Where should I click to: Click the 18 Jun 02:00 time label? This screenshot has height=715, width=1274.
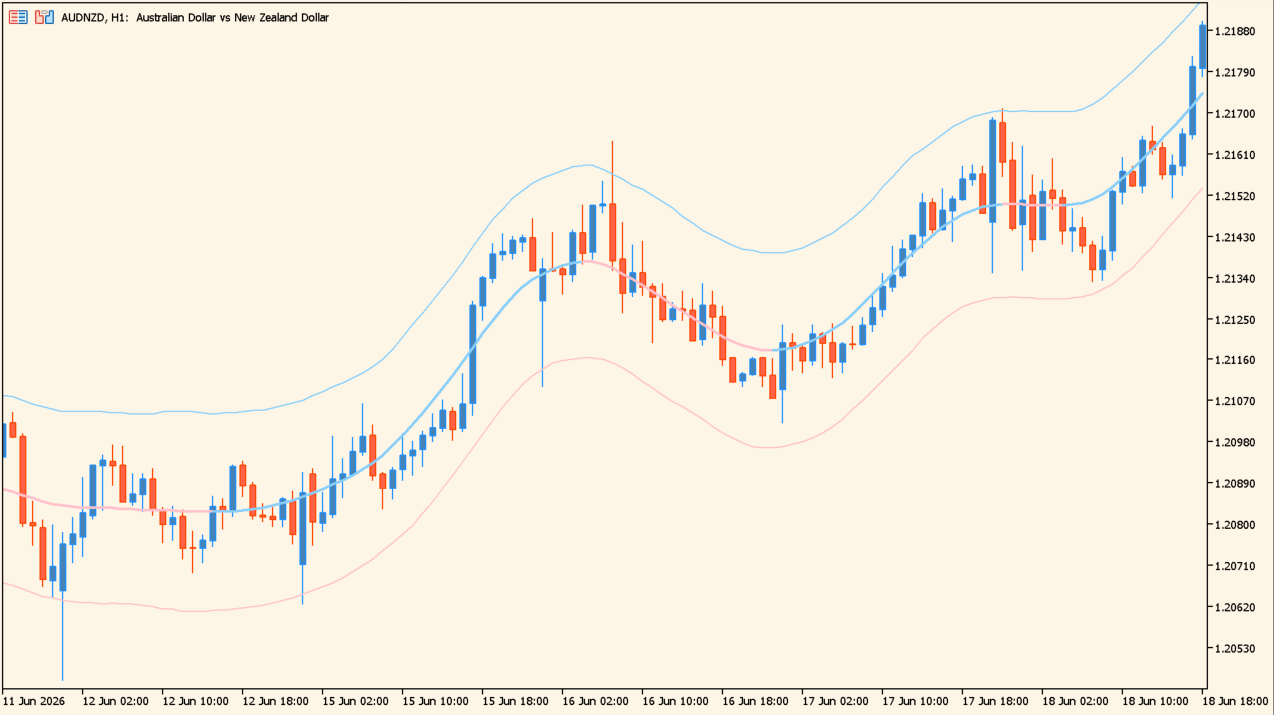pyautogui.click(x=1075, y=701)
